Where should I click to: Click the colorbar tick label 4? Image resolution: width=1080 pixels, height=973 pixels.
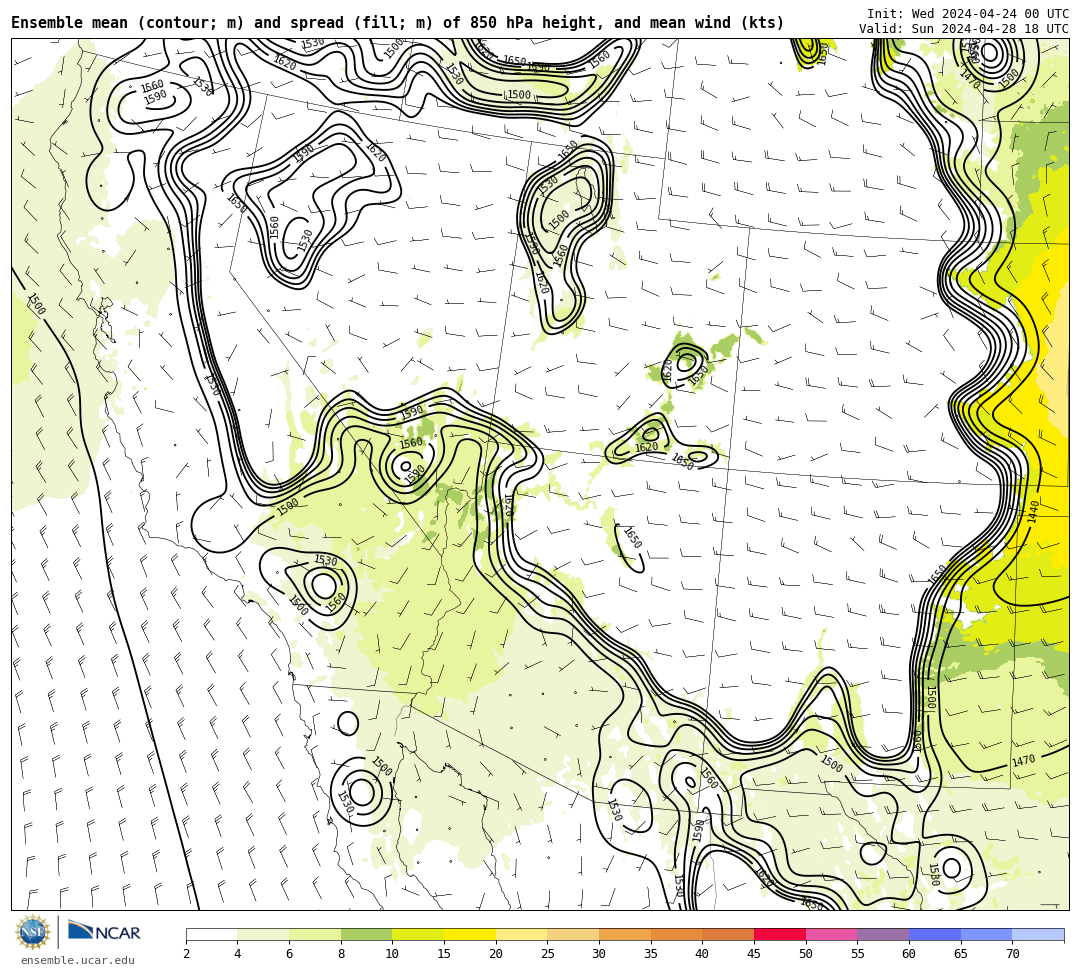click(238, 954)
